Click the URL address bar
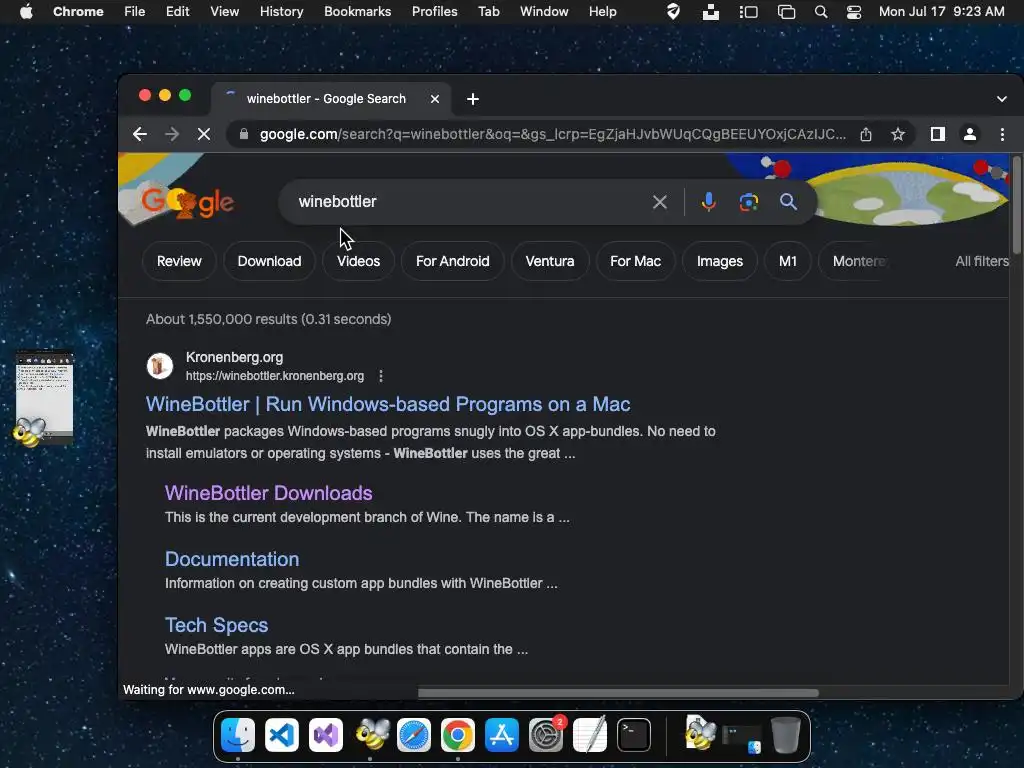The width and height of the screenshot is (1024, 768). tap(552, 135)
